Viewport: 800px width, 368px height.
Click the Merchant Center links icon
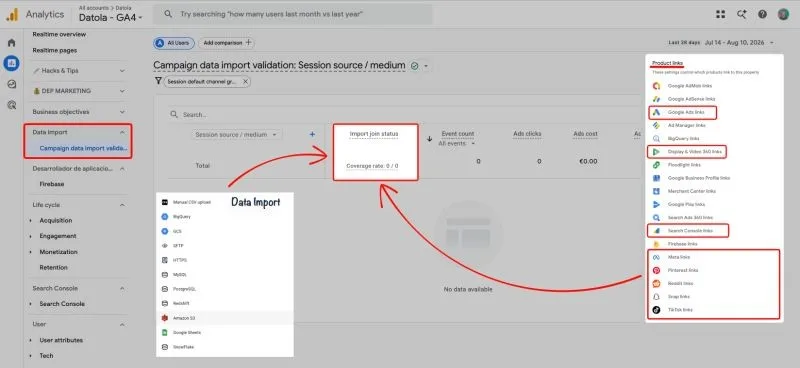[x=657, y=191]
